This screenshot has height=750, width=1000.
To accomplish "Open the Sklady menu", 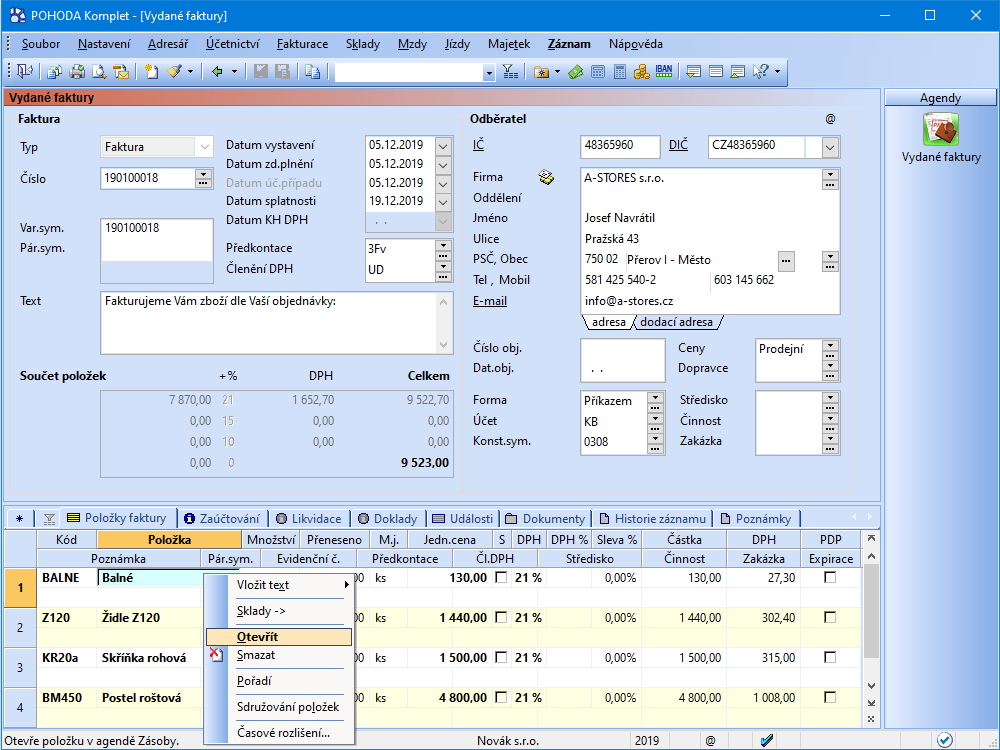I will pos(362,44).
